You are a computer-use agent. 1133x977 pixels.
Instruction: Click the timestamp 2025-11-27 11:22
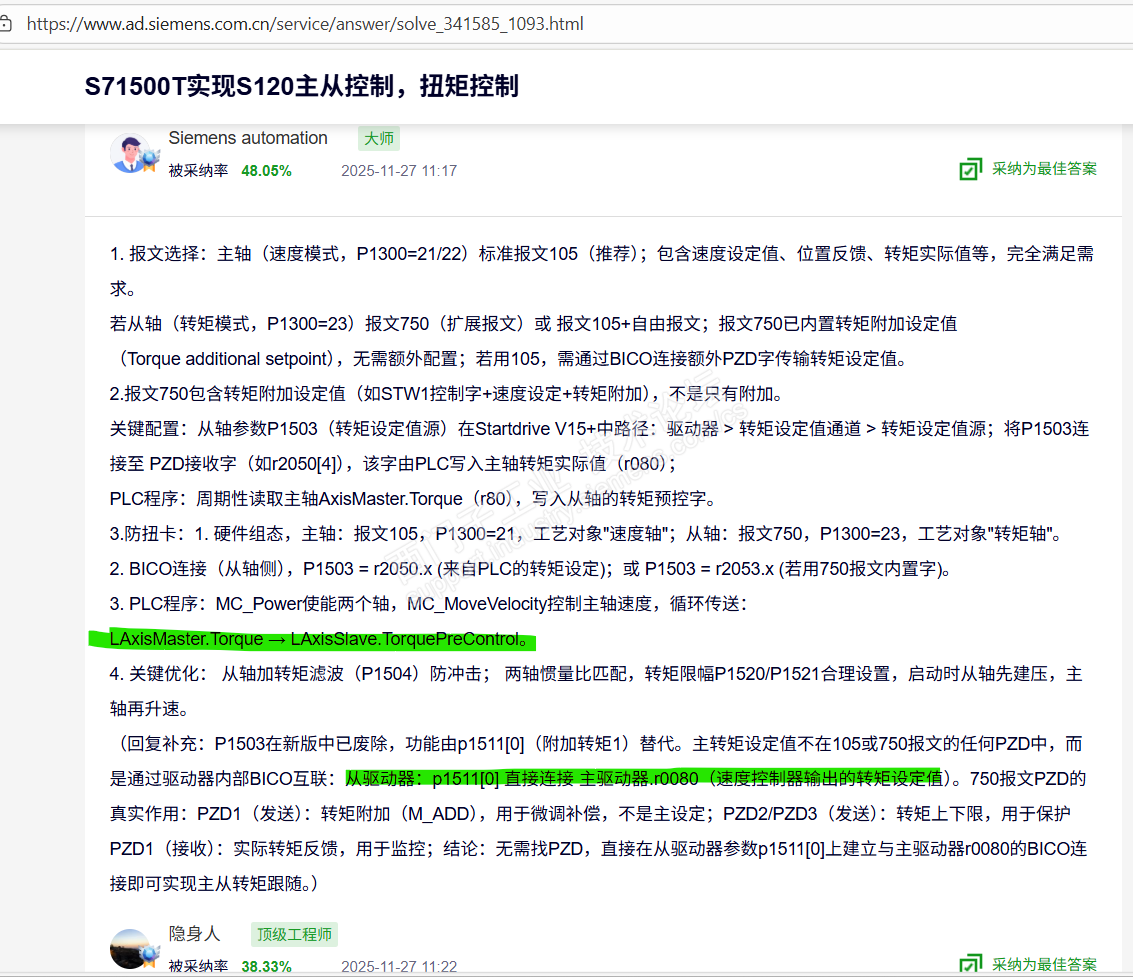click(x=399, y=967)
